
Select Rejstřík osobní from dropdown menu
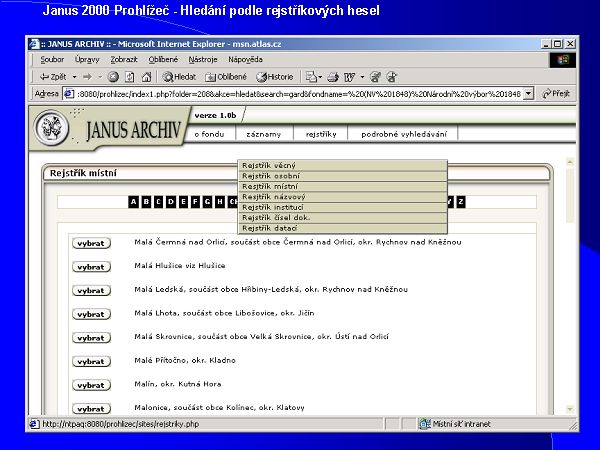(x=342, y=176)
